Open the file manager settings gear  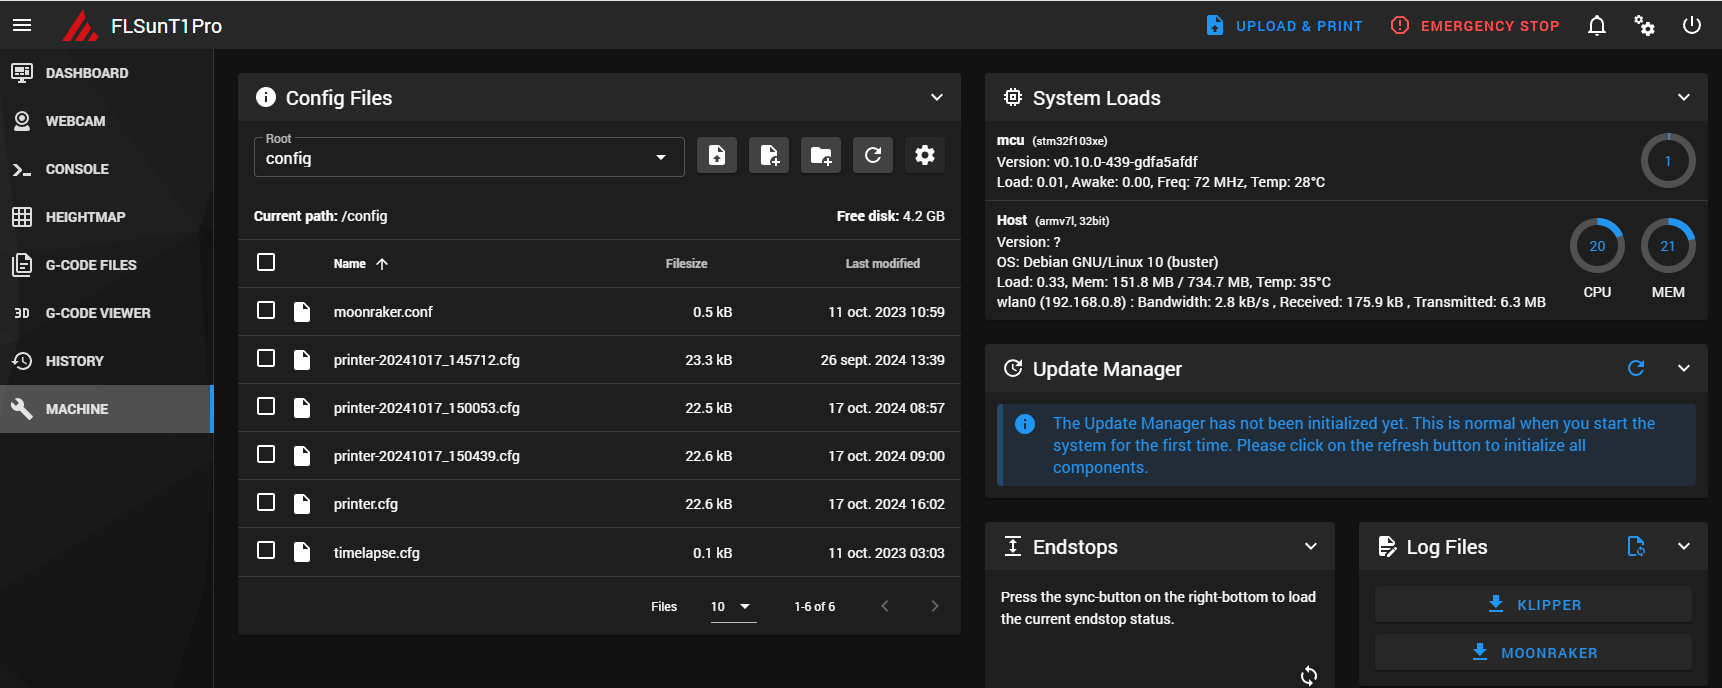point(925,155)
